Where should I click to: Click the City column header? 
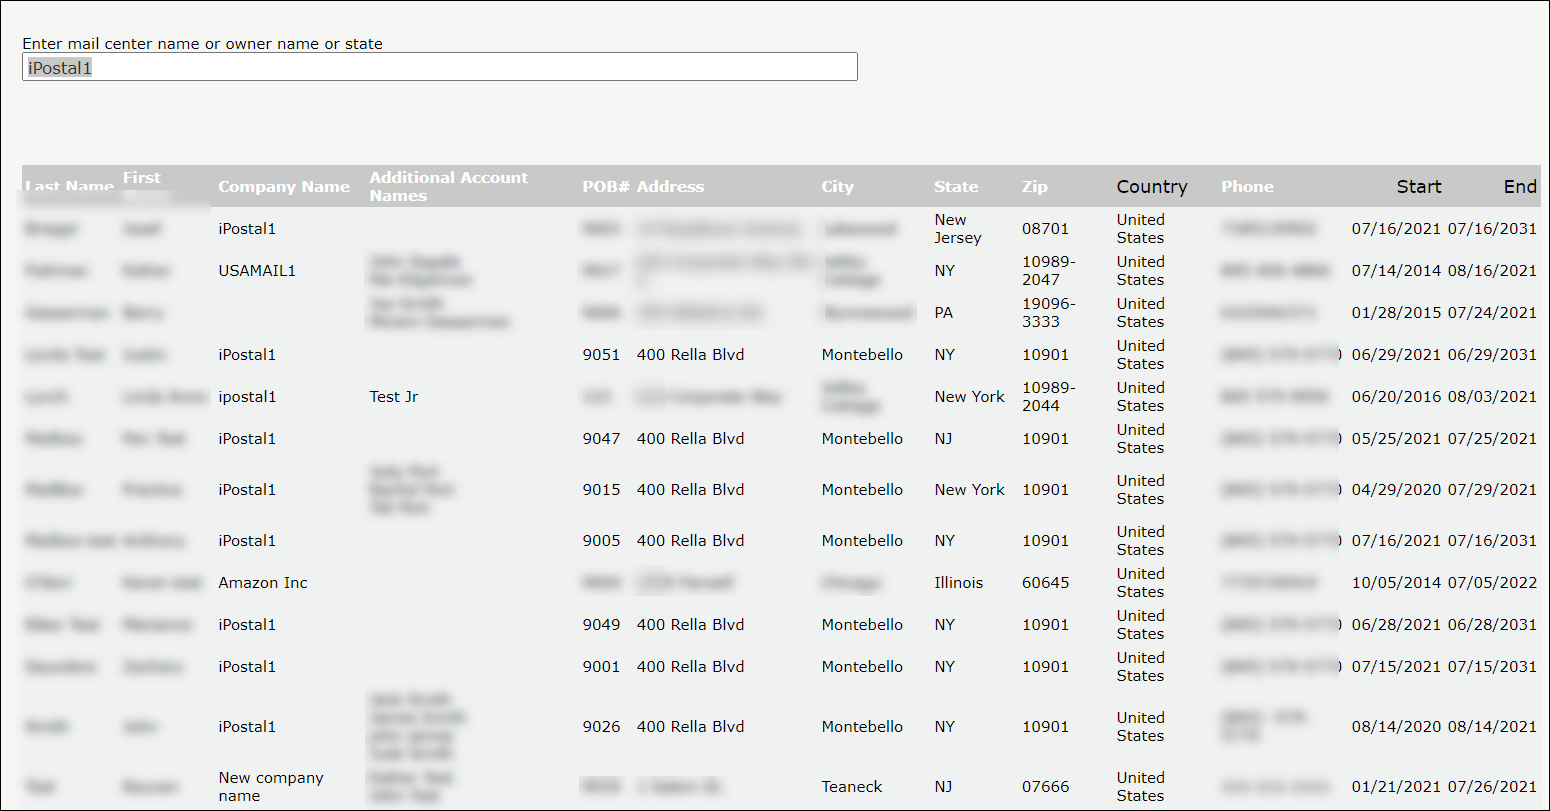point(837,187)
